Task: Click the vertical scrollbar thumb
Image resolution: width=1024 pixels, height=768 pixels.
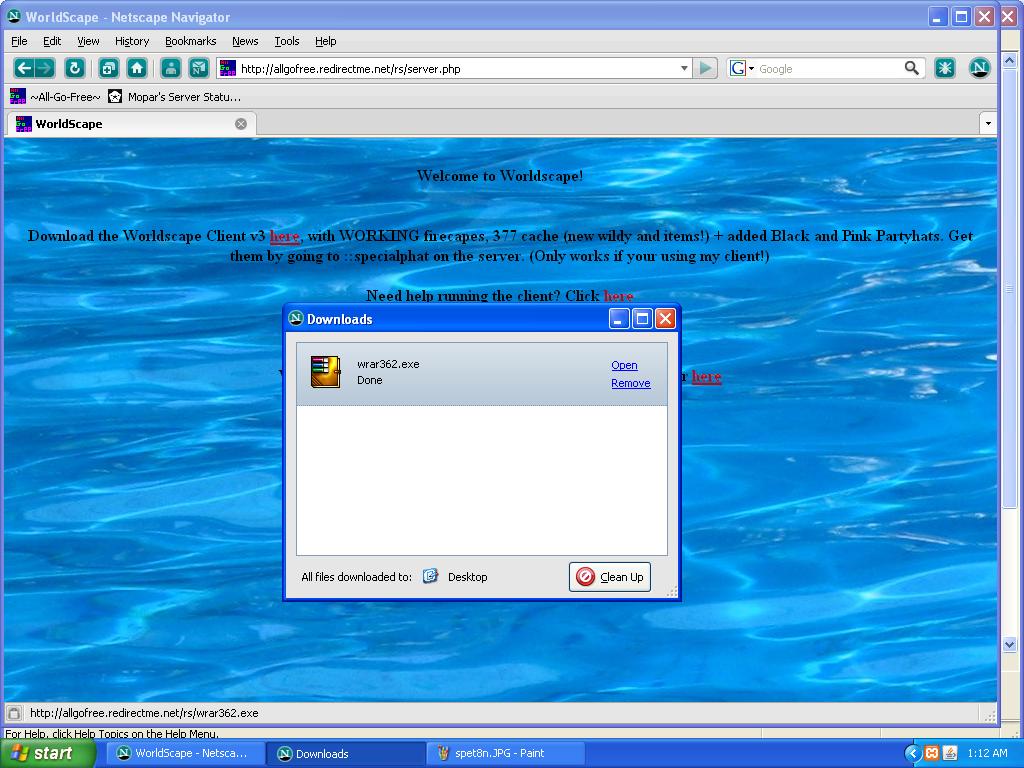Action: tap(1009, 288)
